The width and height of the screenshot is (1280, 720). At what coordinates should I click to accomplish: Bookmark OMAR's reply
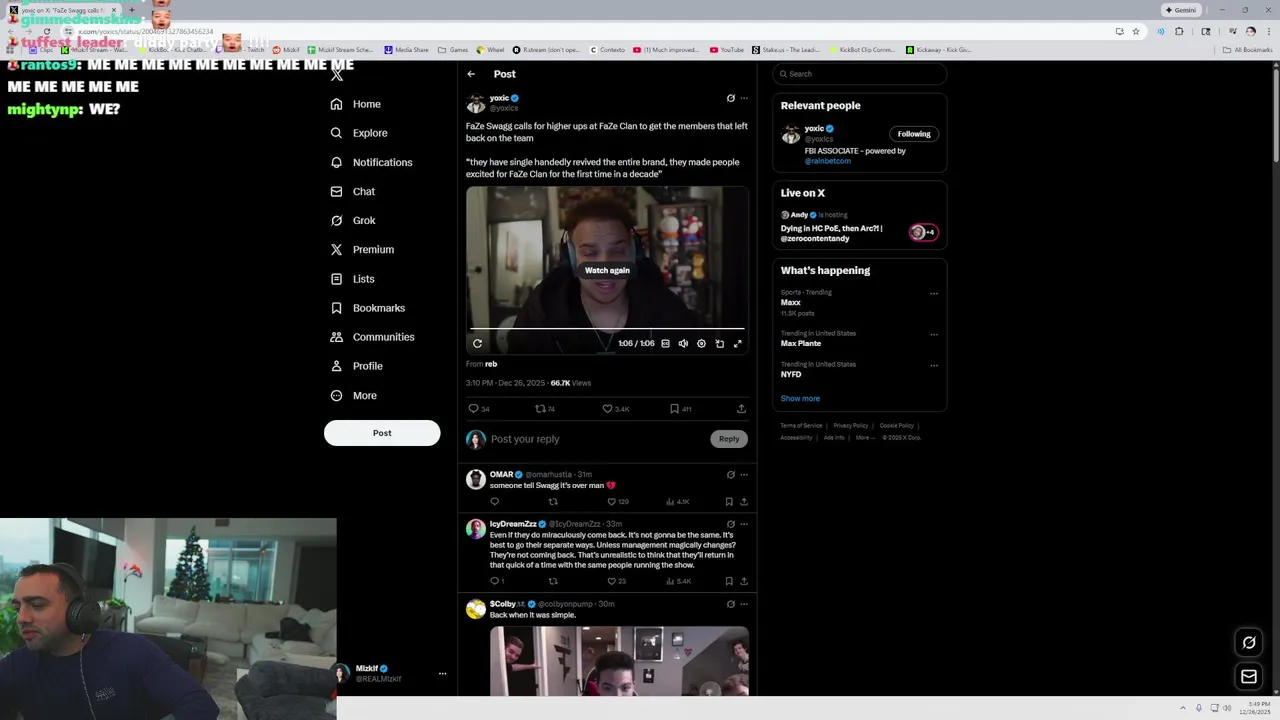pos(729,501)
